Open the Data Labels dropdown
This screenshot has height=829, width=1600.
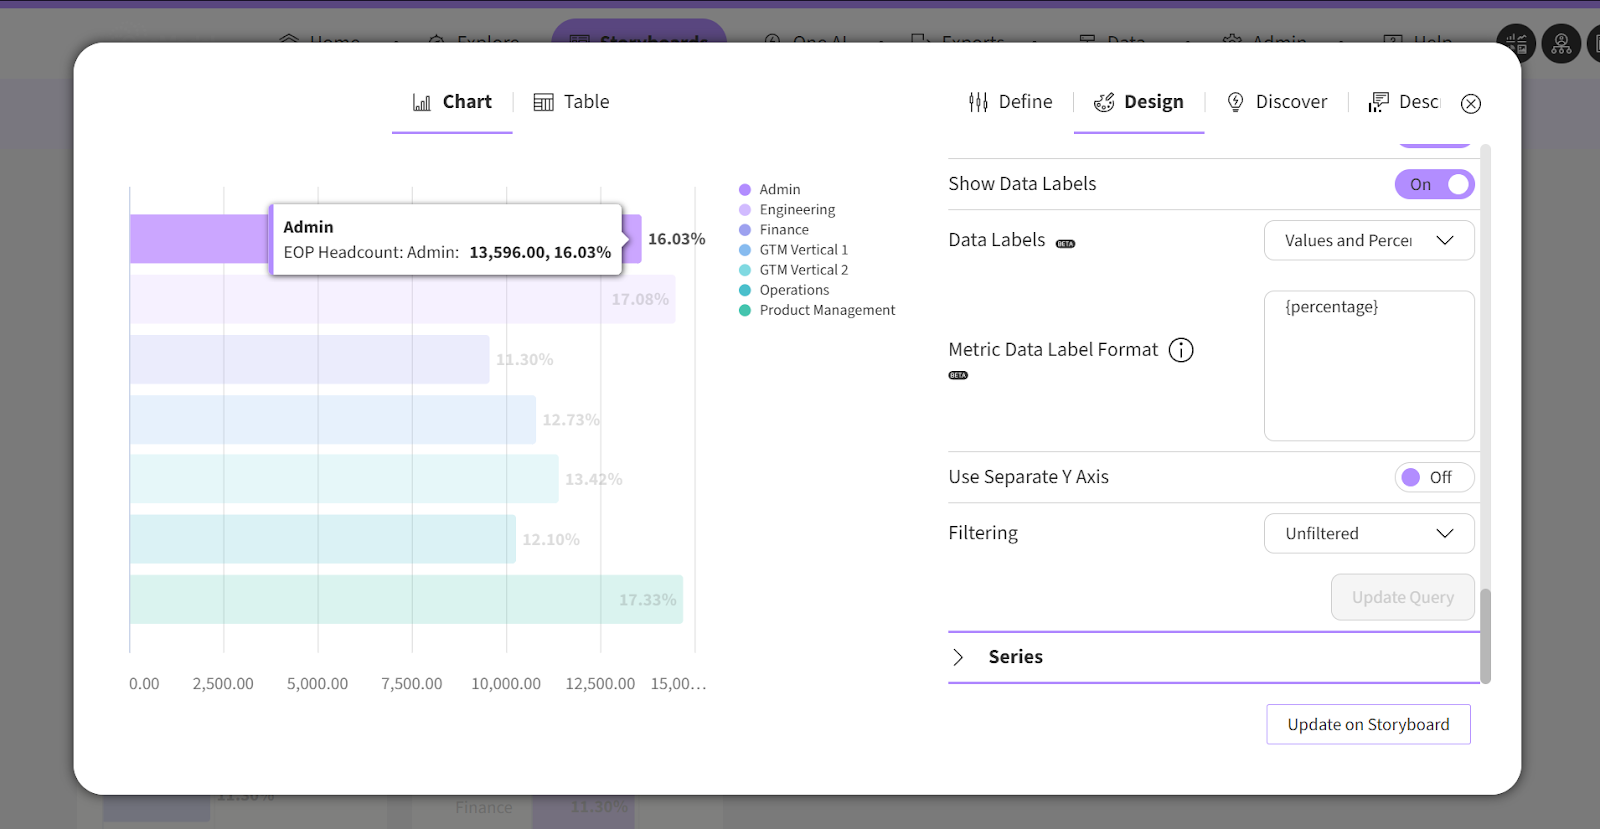pyautogui.click(x=1368, y=240)
